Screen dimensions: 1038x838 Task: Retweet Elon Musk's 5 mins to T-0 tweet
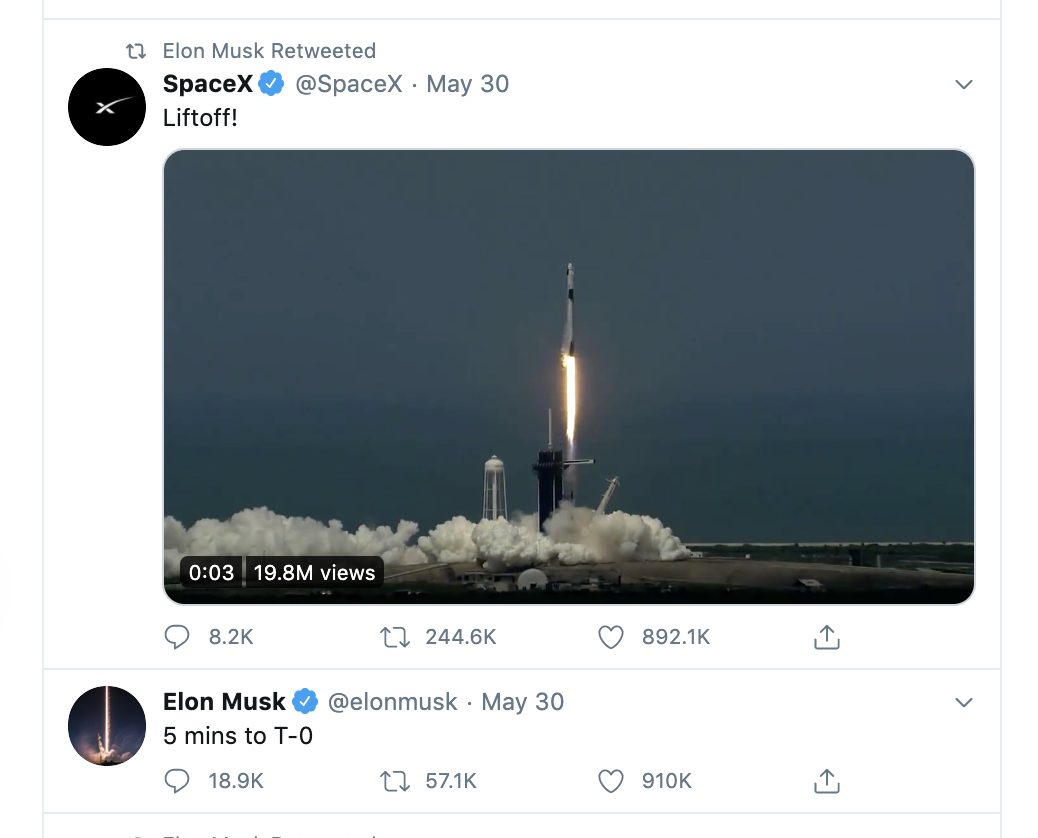click(x=396, y=781)
